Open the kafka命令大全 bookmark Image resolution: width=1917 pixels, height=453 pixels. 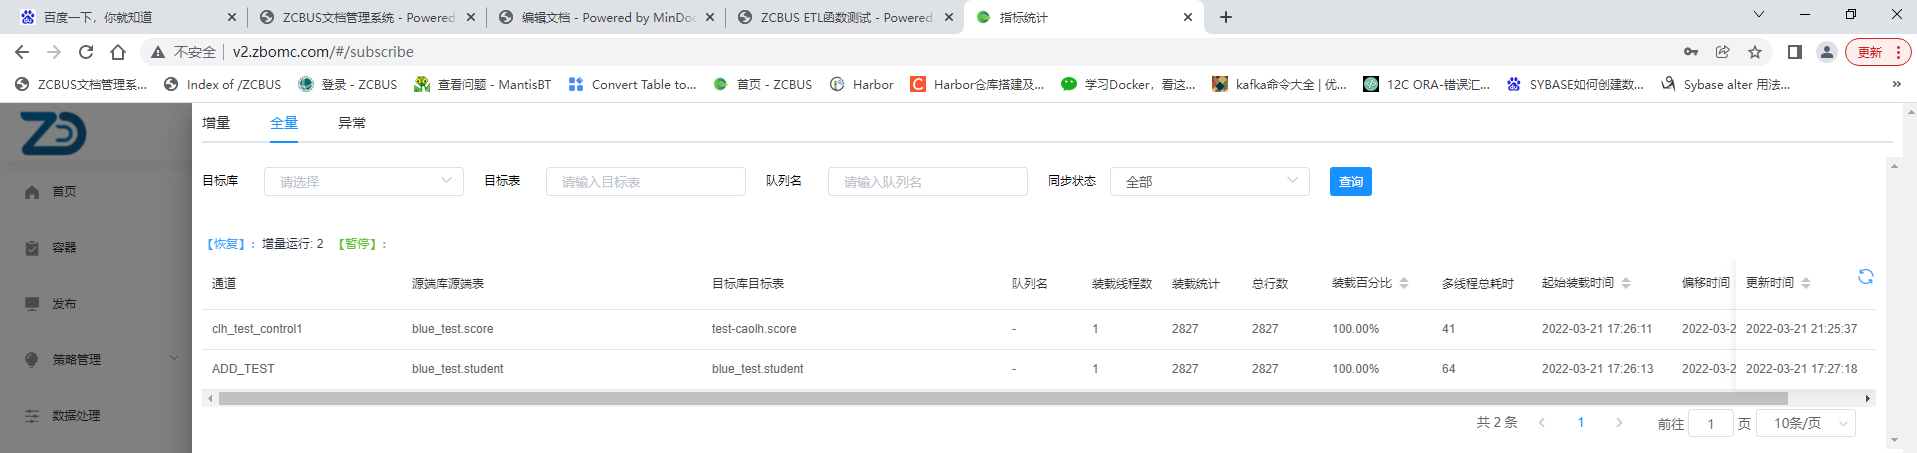(x=1279, y=84)
